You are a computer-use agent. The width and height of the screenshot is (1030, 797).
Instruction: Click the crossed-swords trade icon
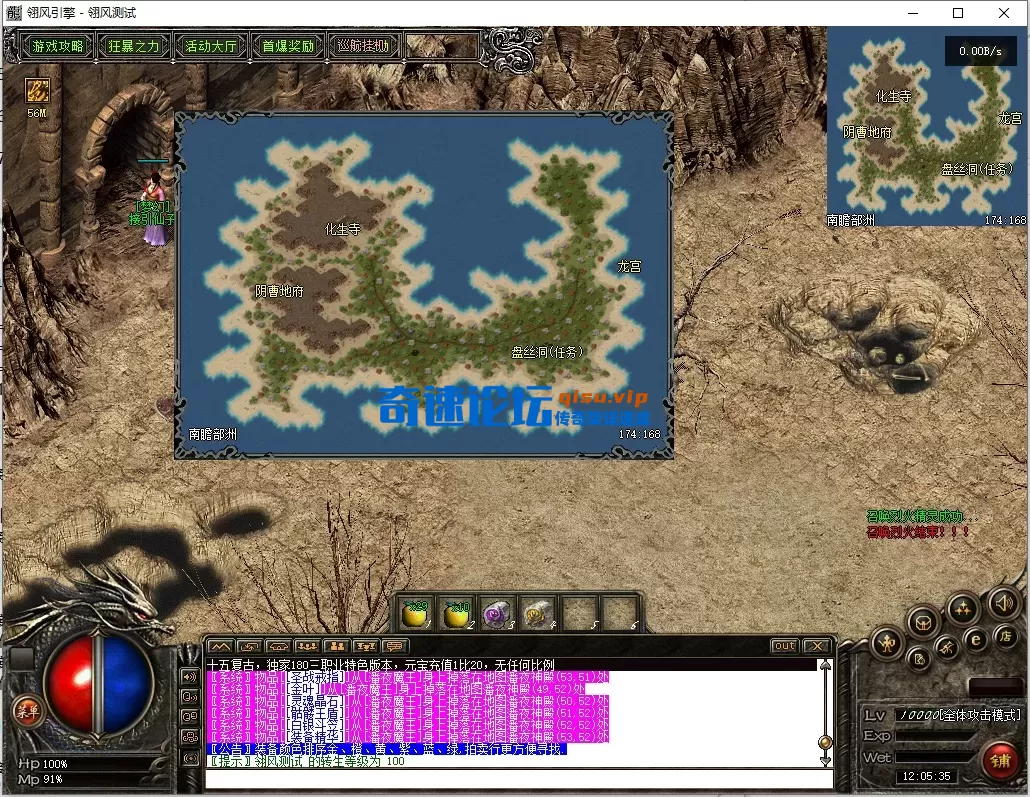coord(947,648)
